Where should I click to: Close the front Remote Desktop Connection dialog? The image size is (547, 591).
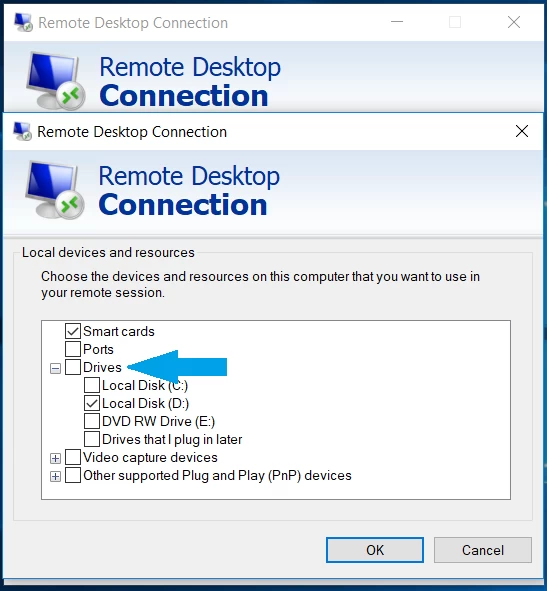(x=522, y=131)
